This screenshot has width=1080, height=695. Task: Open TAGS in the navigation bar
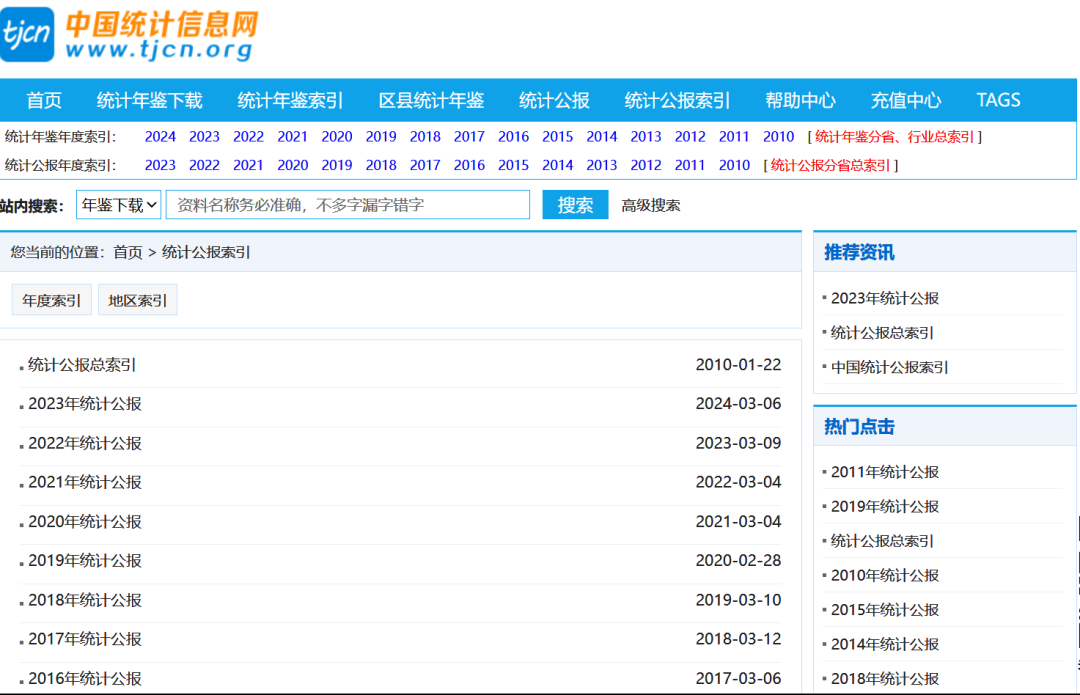tap(998, 100)
